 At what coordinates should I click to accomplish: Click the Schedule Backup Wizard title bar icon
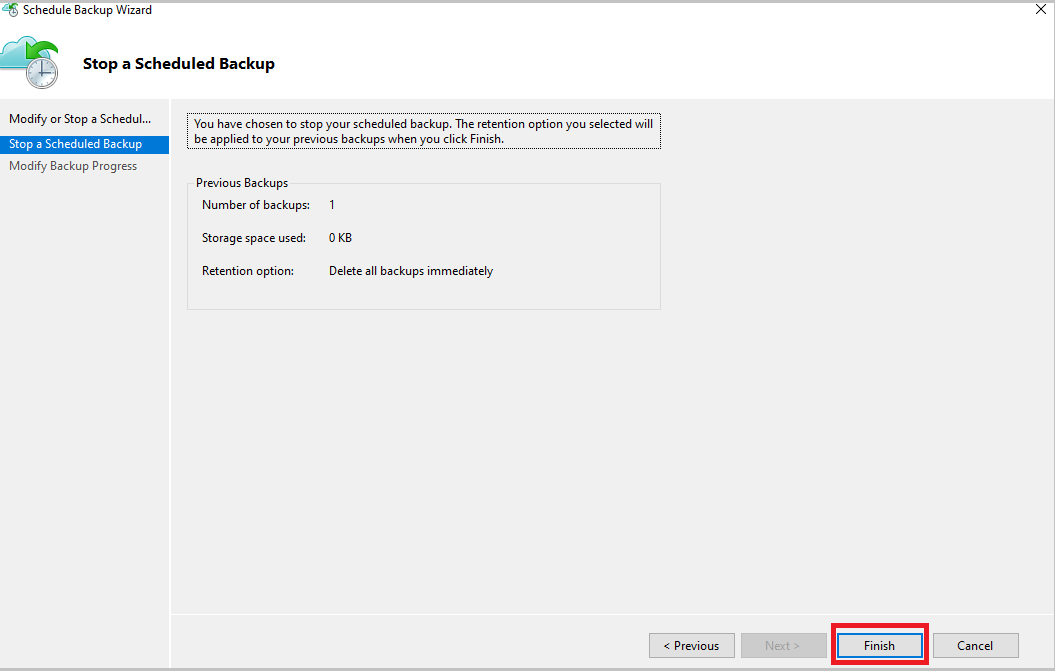(x=8, y=9)
